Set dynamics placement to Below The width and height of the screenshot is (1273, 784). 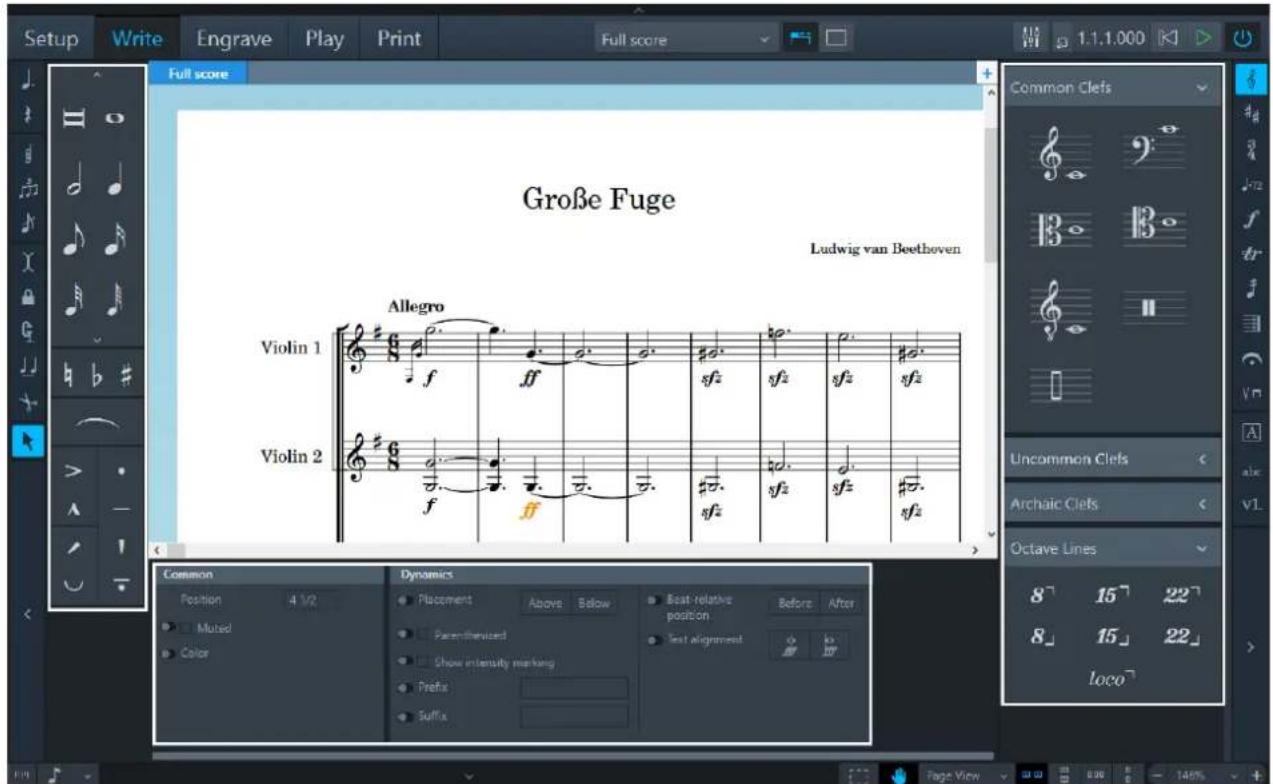coord(595,603)
